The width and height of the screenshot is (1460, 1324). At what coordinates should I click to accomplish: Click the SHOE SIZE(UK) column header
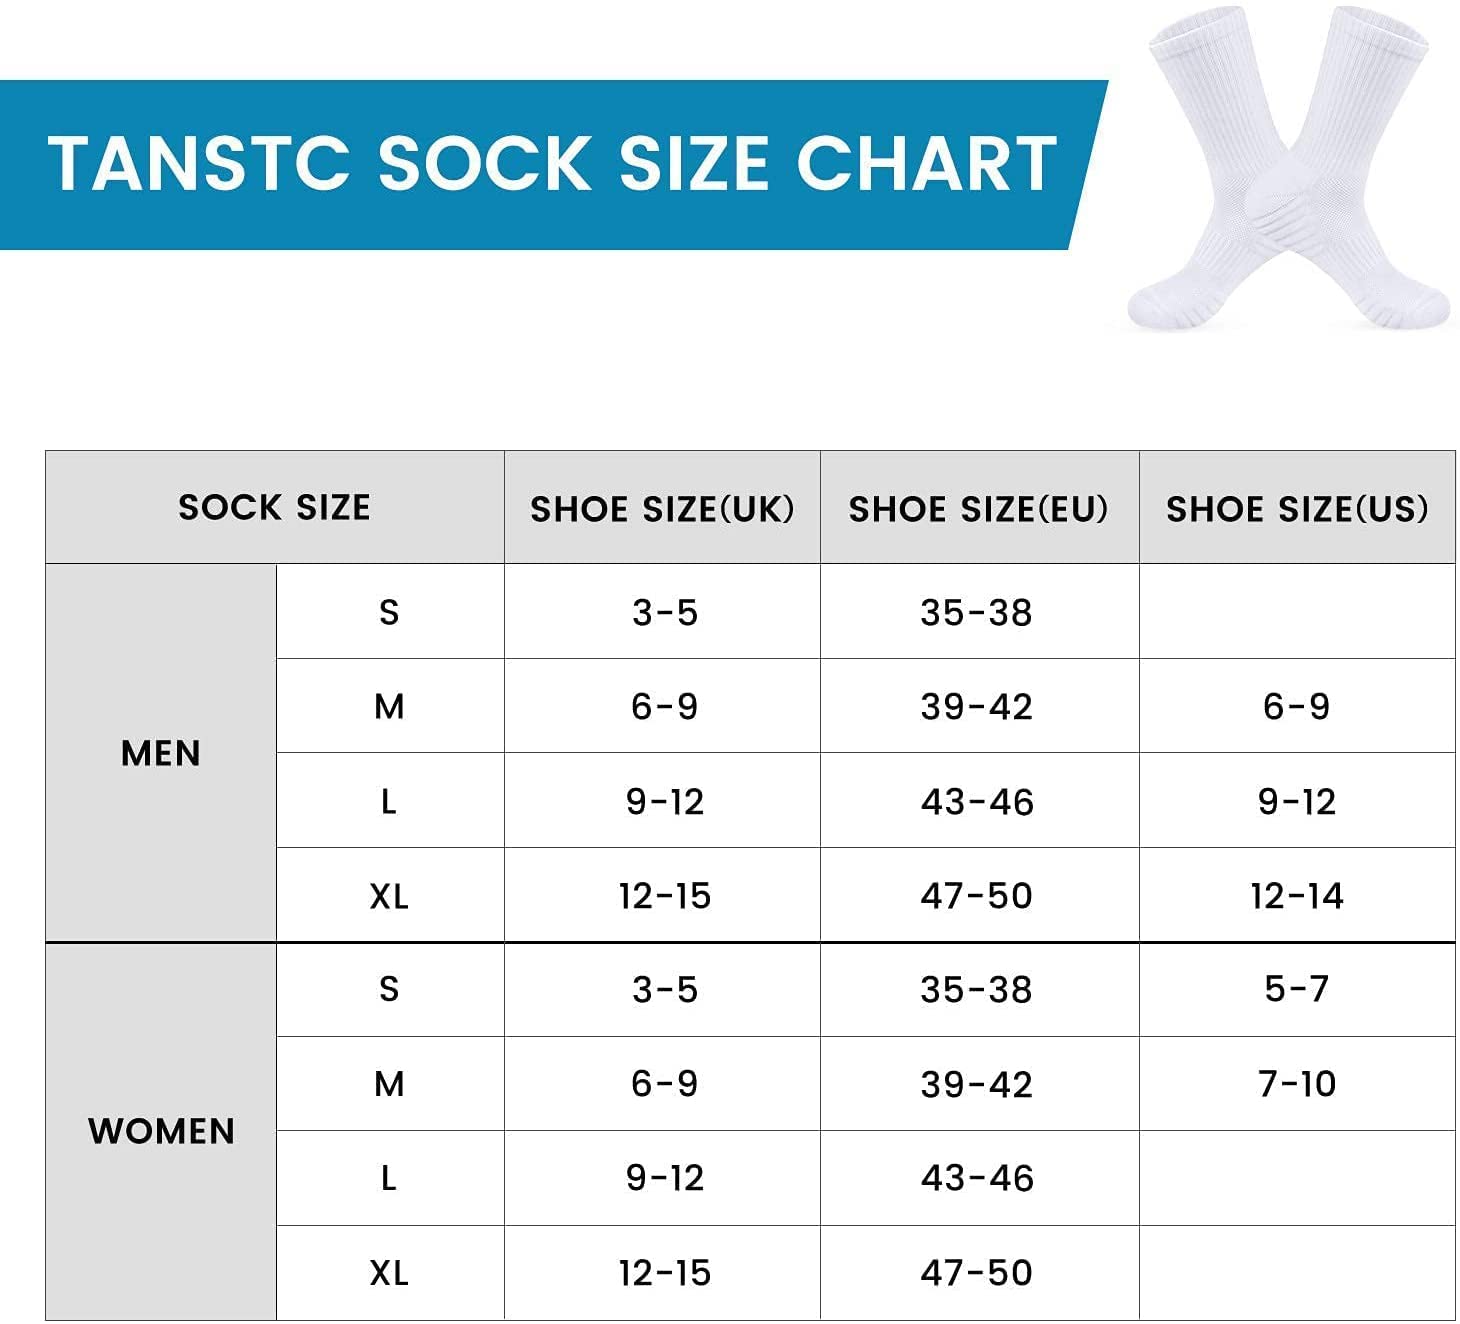[662, 509]
